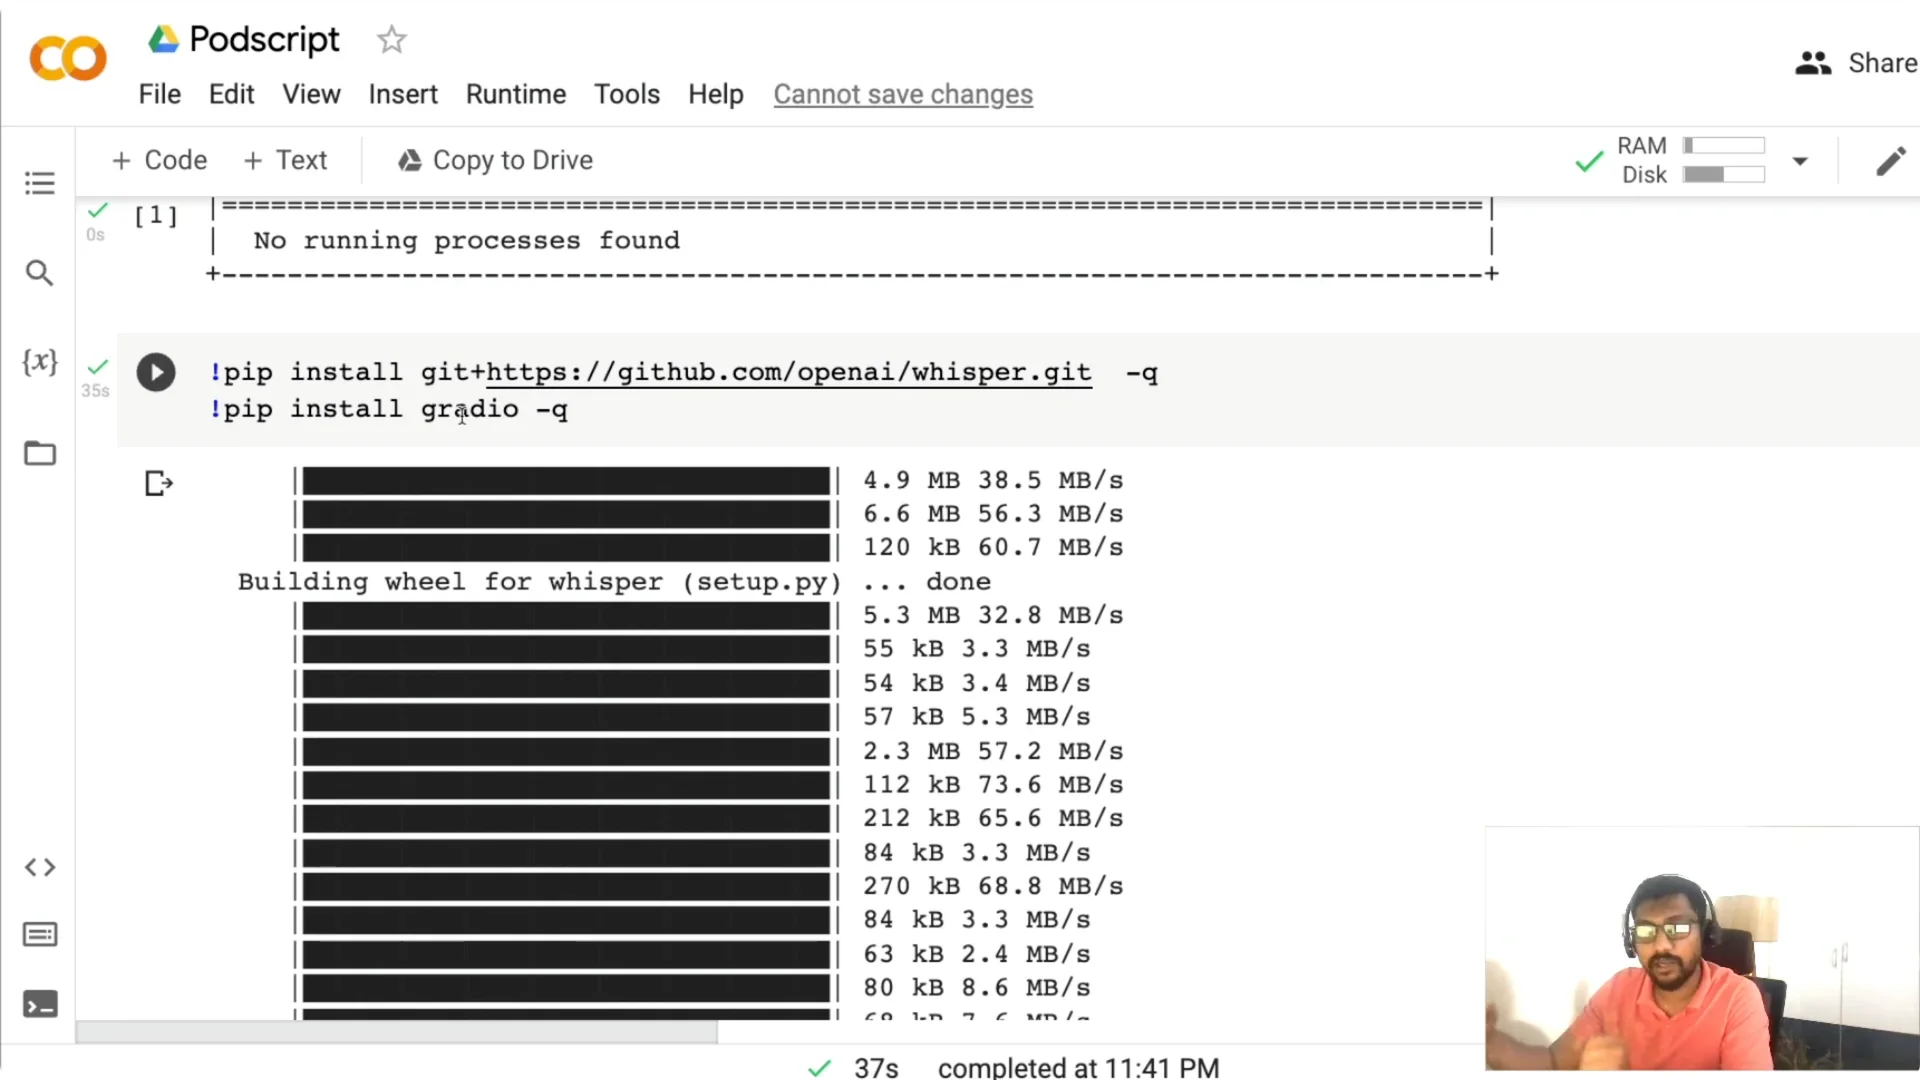The width and height of the screenshot is (1920, 1080).
Task: Open the Colab terminal
Action: click(x=40, y=1005)
